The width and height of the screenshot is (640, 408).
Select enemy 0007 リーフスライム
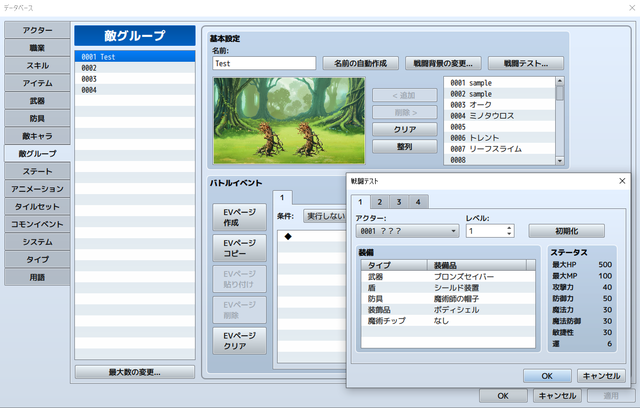[x=500, y=149]
